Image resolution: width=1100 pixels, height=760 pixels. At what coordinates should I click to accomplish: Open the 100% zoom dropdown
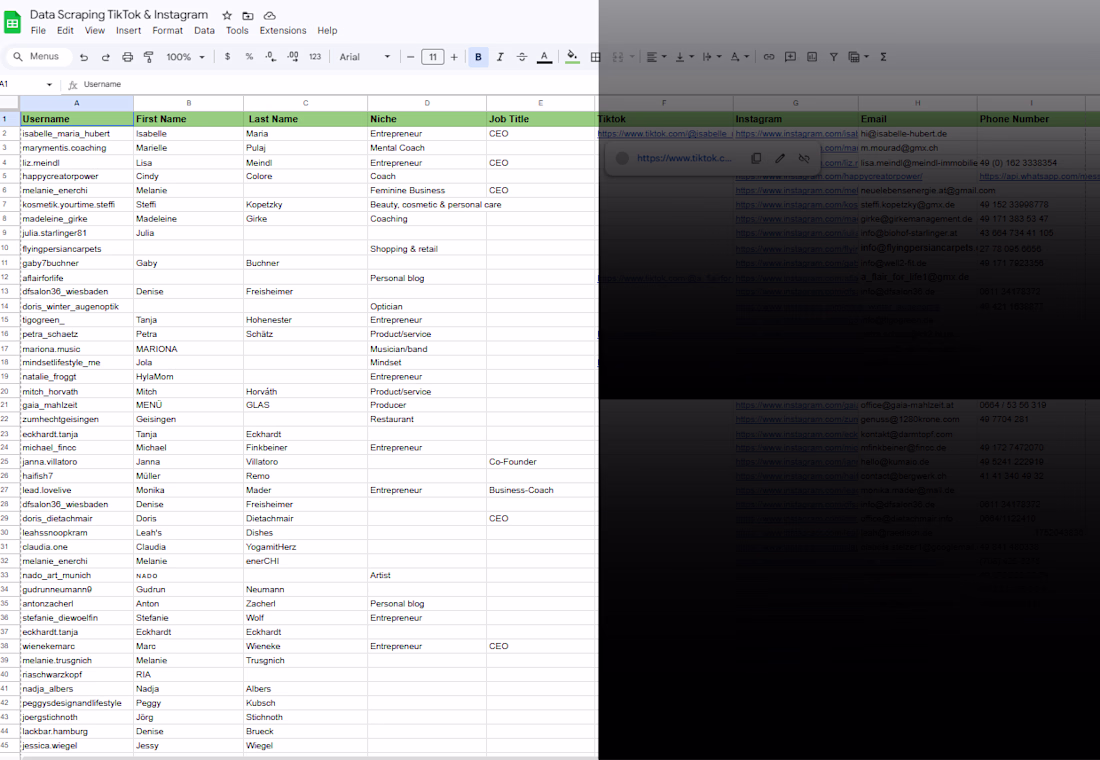click(185, 57)
